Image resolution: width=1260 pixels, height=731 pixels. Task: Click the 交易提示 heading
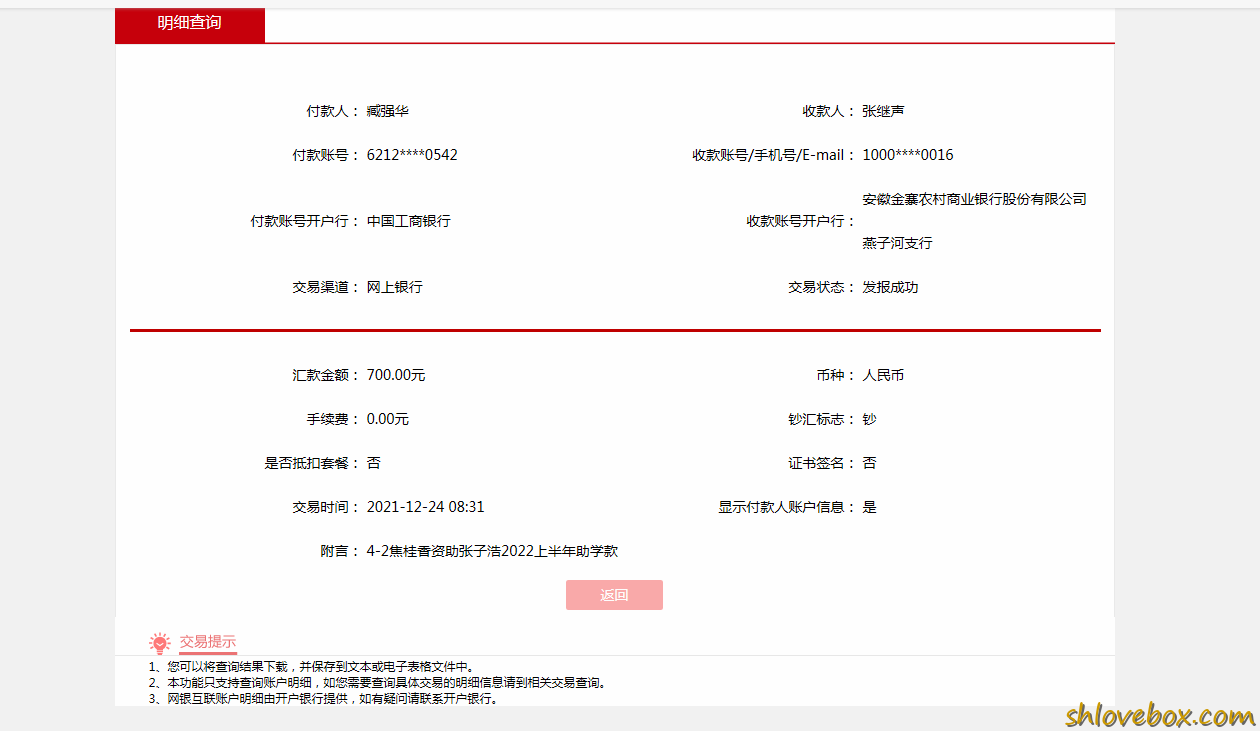click(x=208, y=642)
